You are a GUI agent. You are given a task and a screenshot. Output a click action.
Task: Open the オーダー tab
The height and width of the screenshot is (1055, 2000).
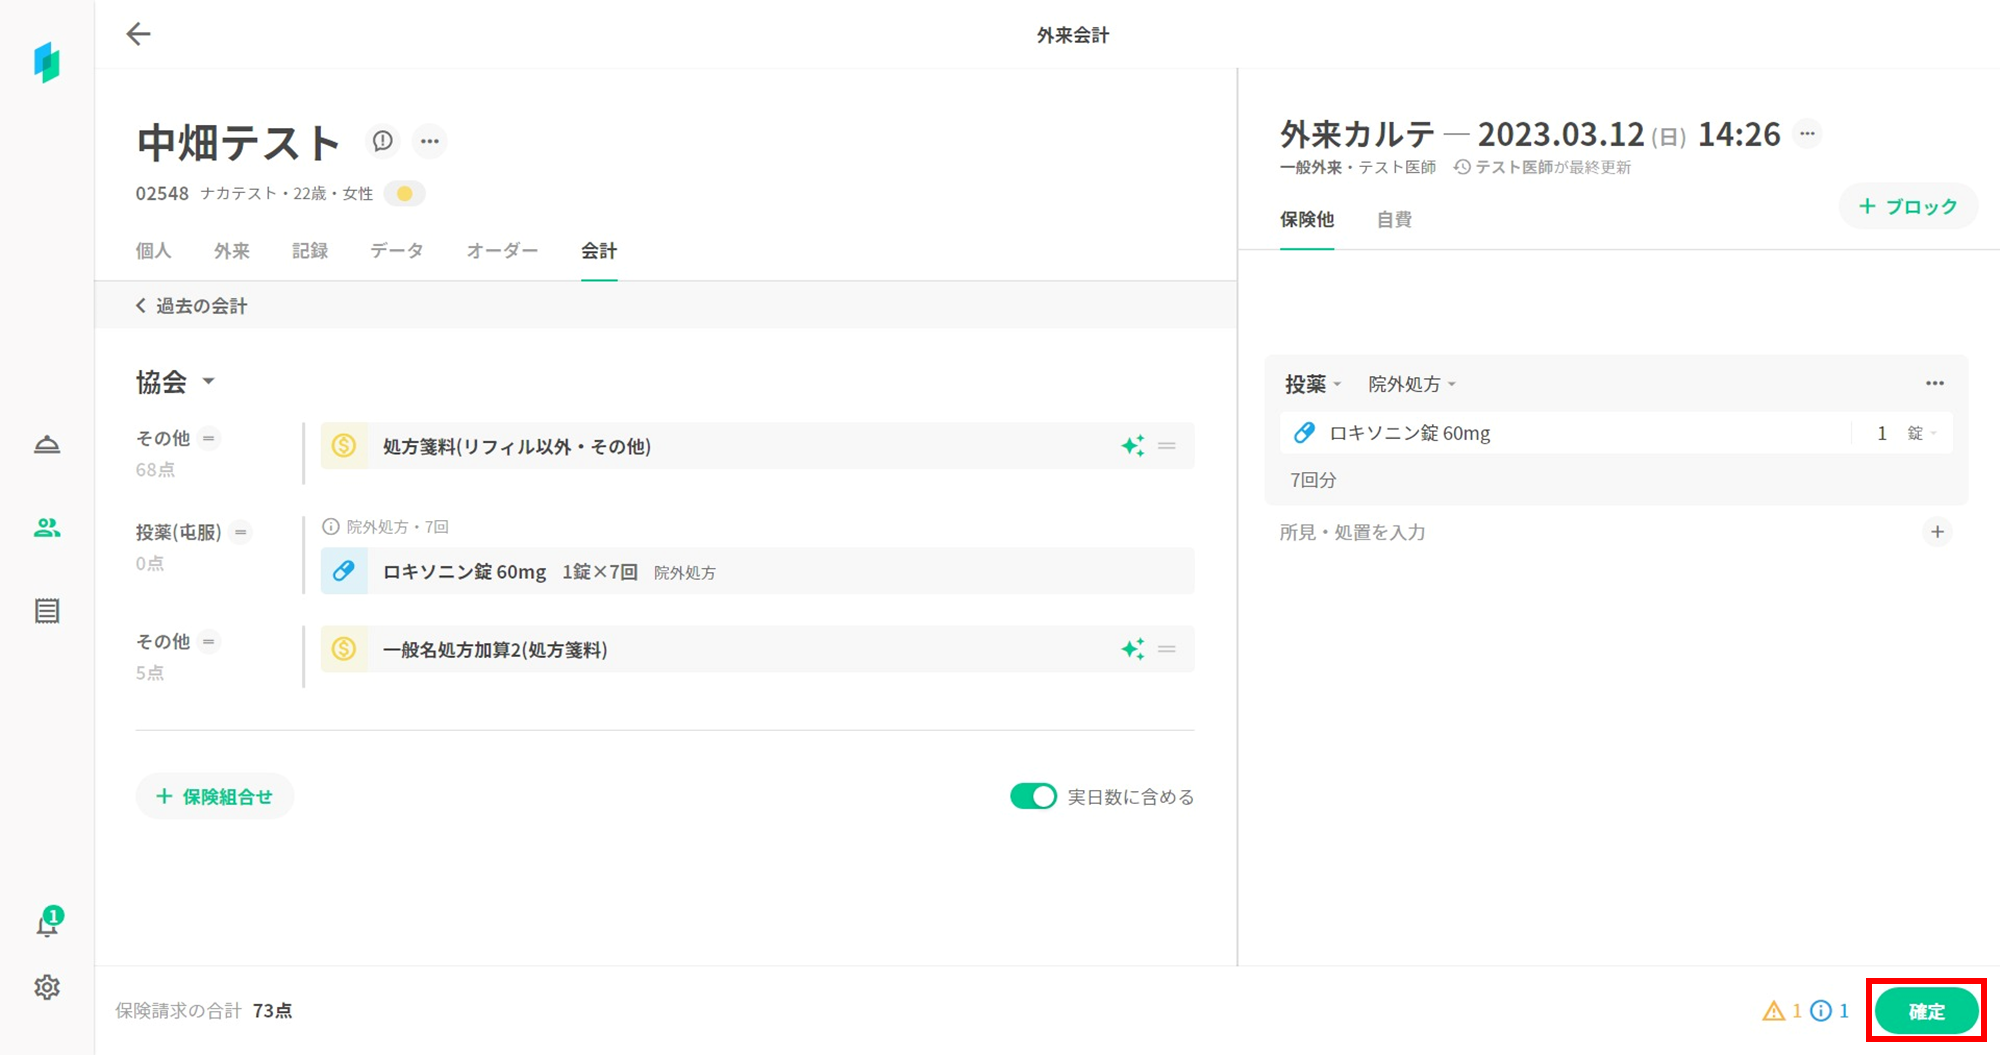(x=502, y=251)
